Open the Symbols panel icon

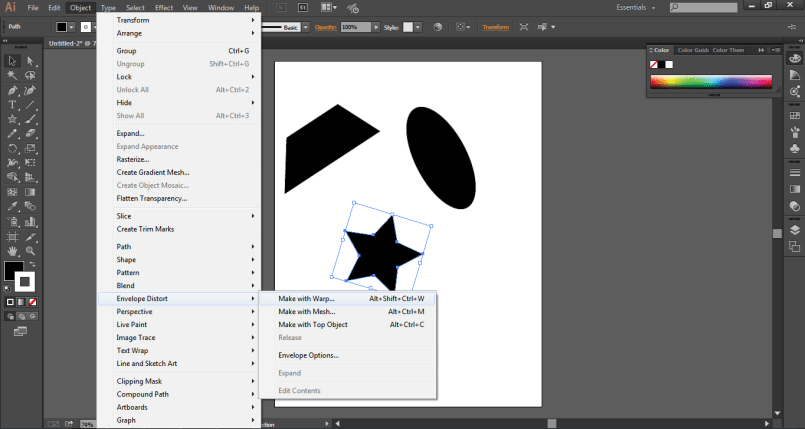pos(794,148)
